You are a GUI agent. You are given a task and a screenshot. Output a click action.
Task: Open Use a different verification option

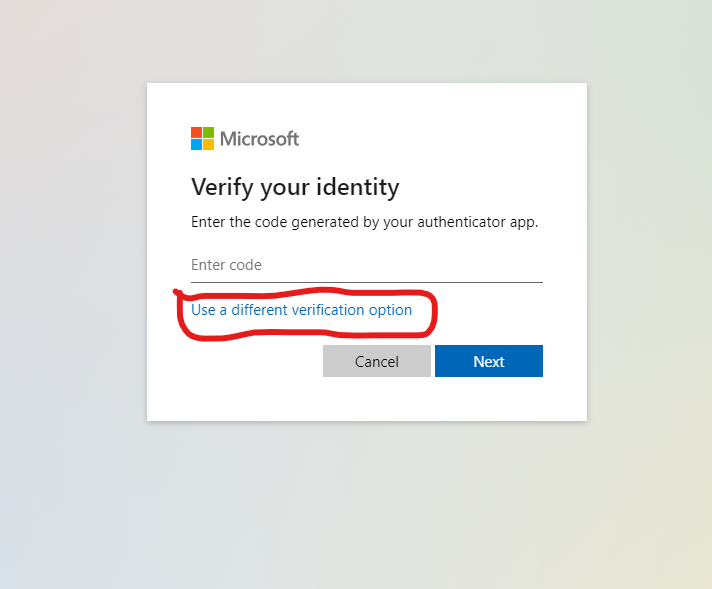tap(301, 310)
